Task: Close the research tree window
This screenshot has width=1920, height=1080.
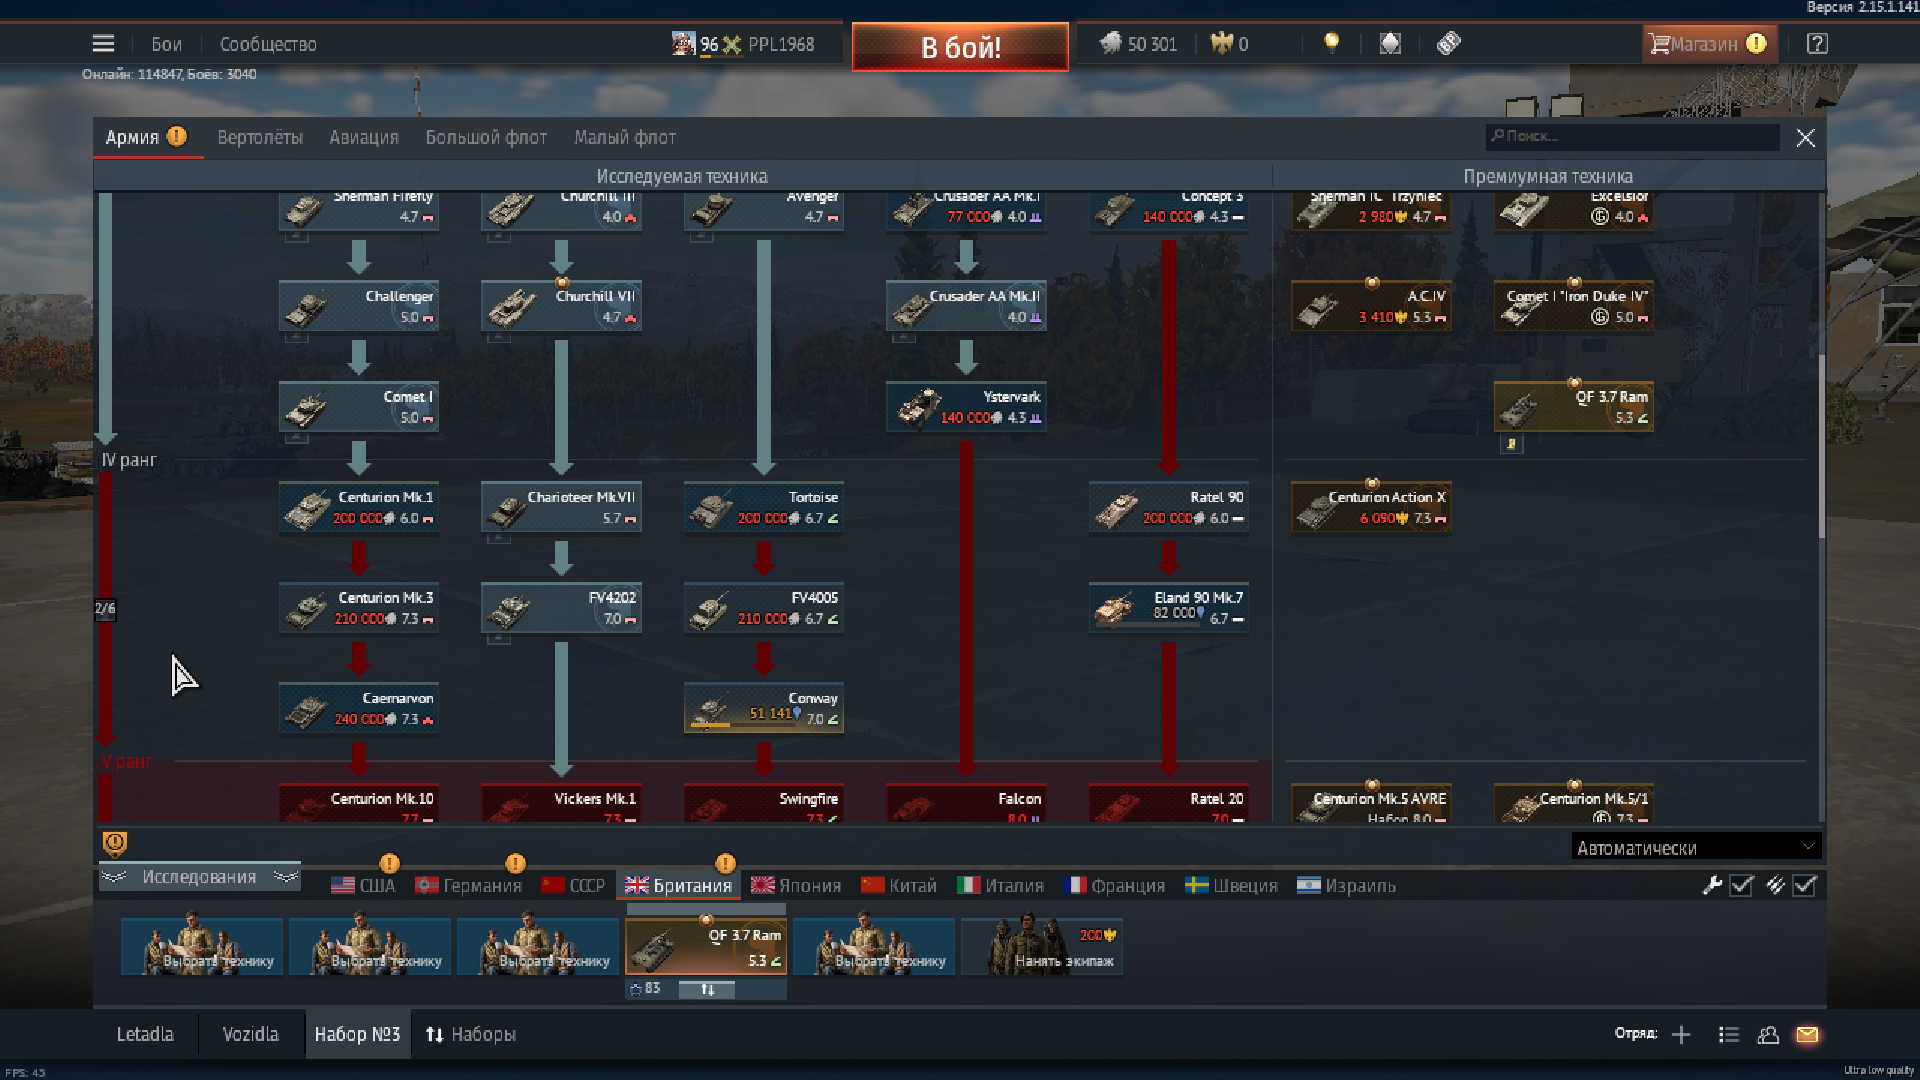Action: pyautogui.click(x=1805, y=138)
